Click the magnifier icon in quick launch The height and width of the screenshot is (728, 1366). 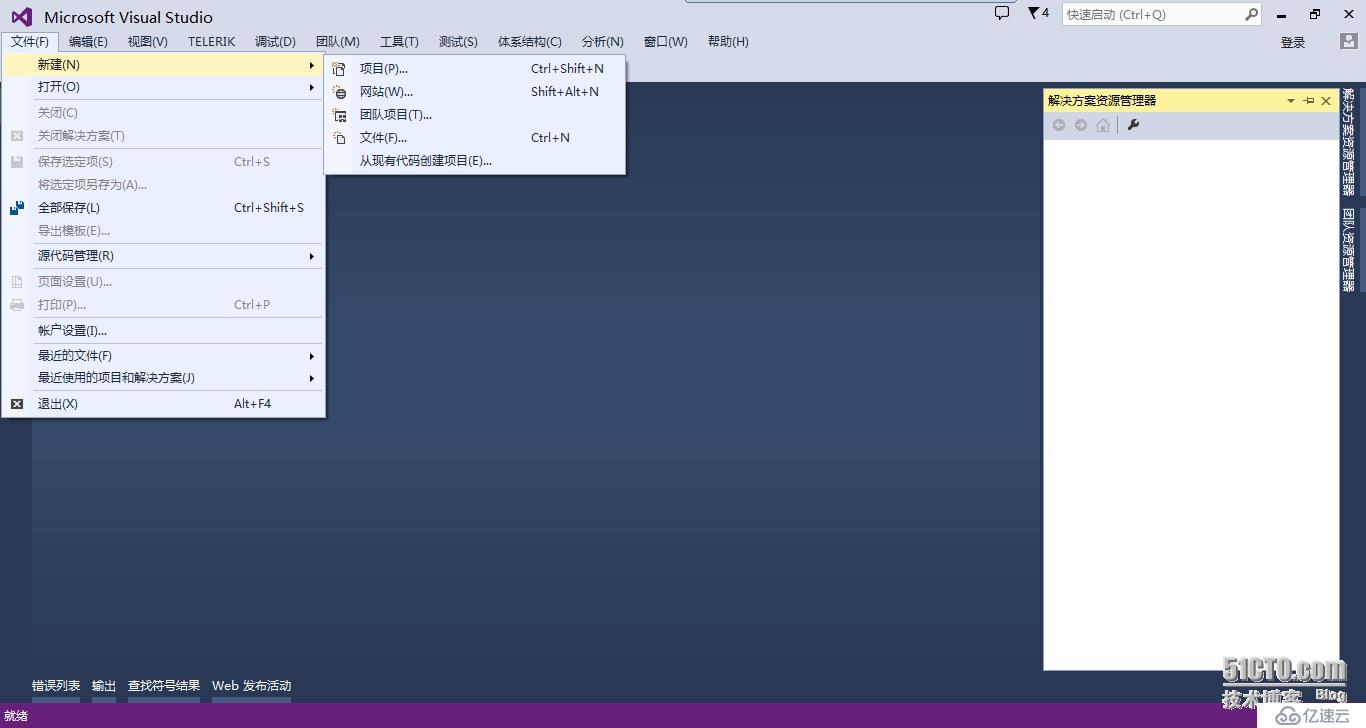[x=1251, y=14]
